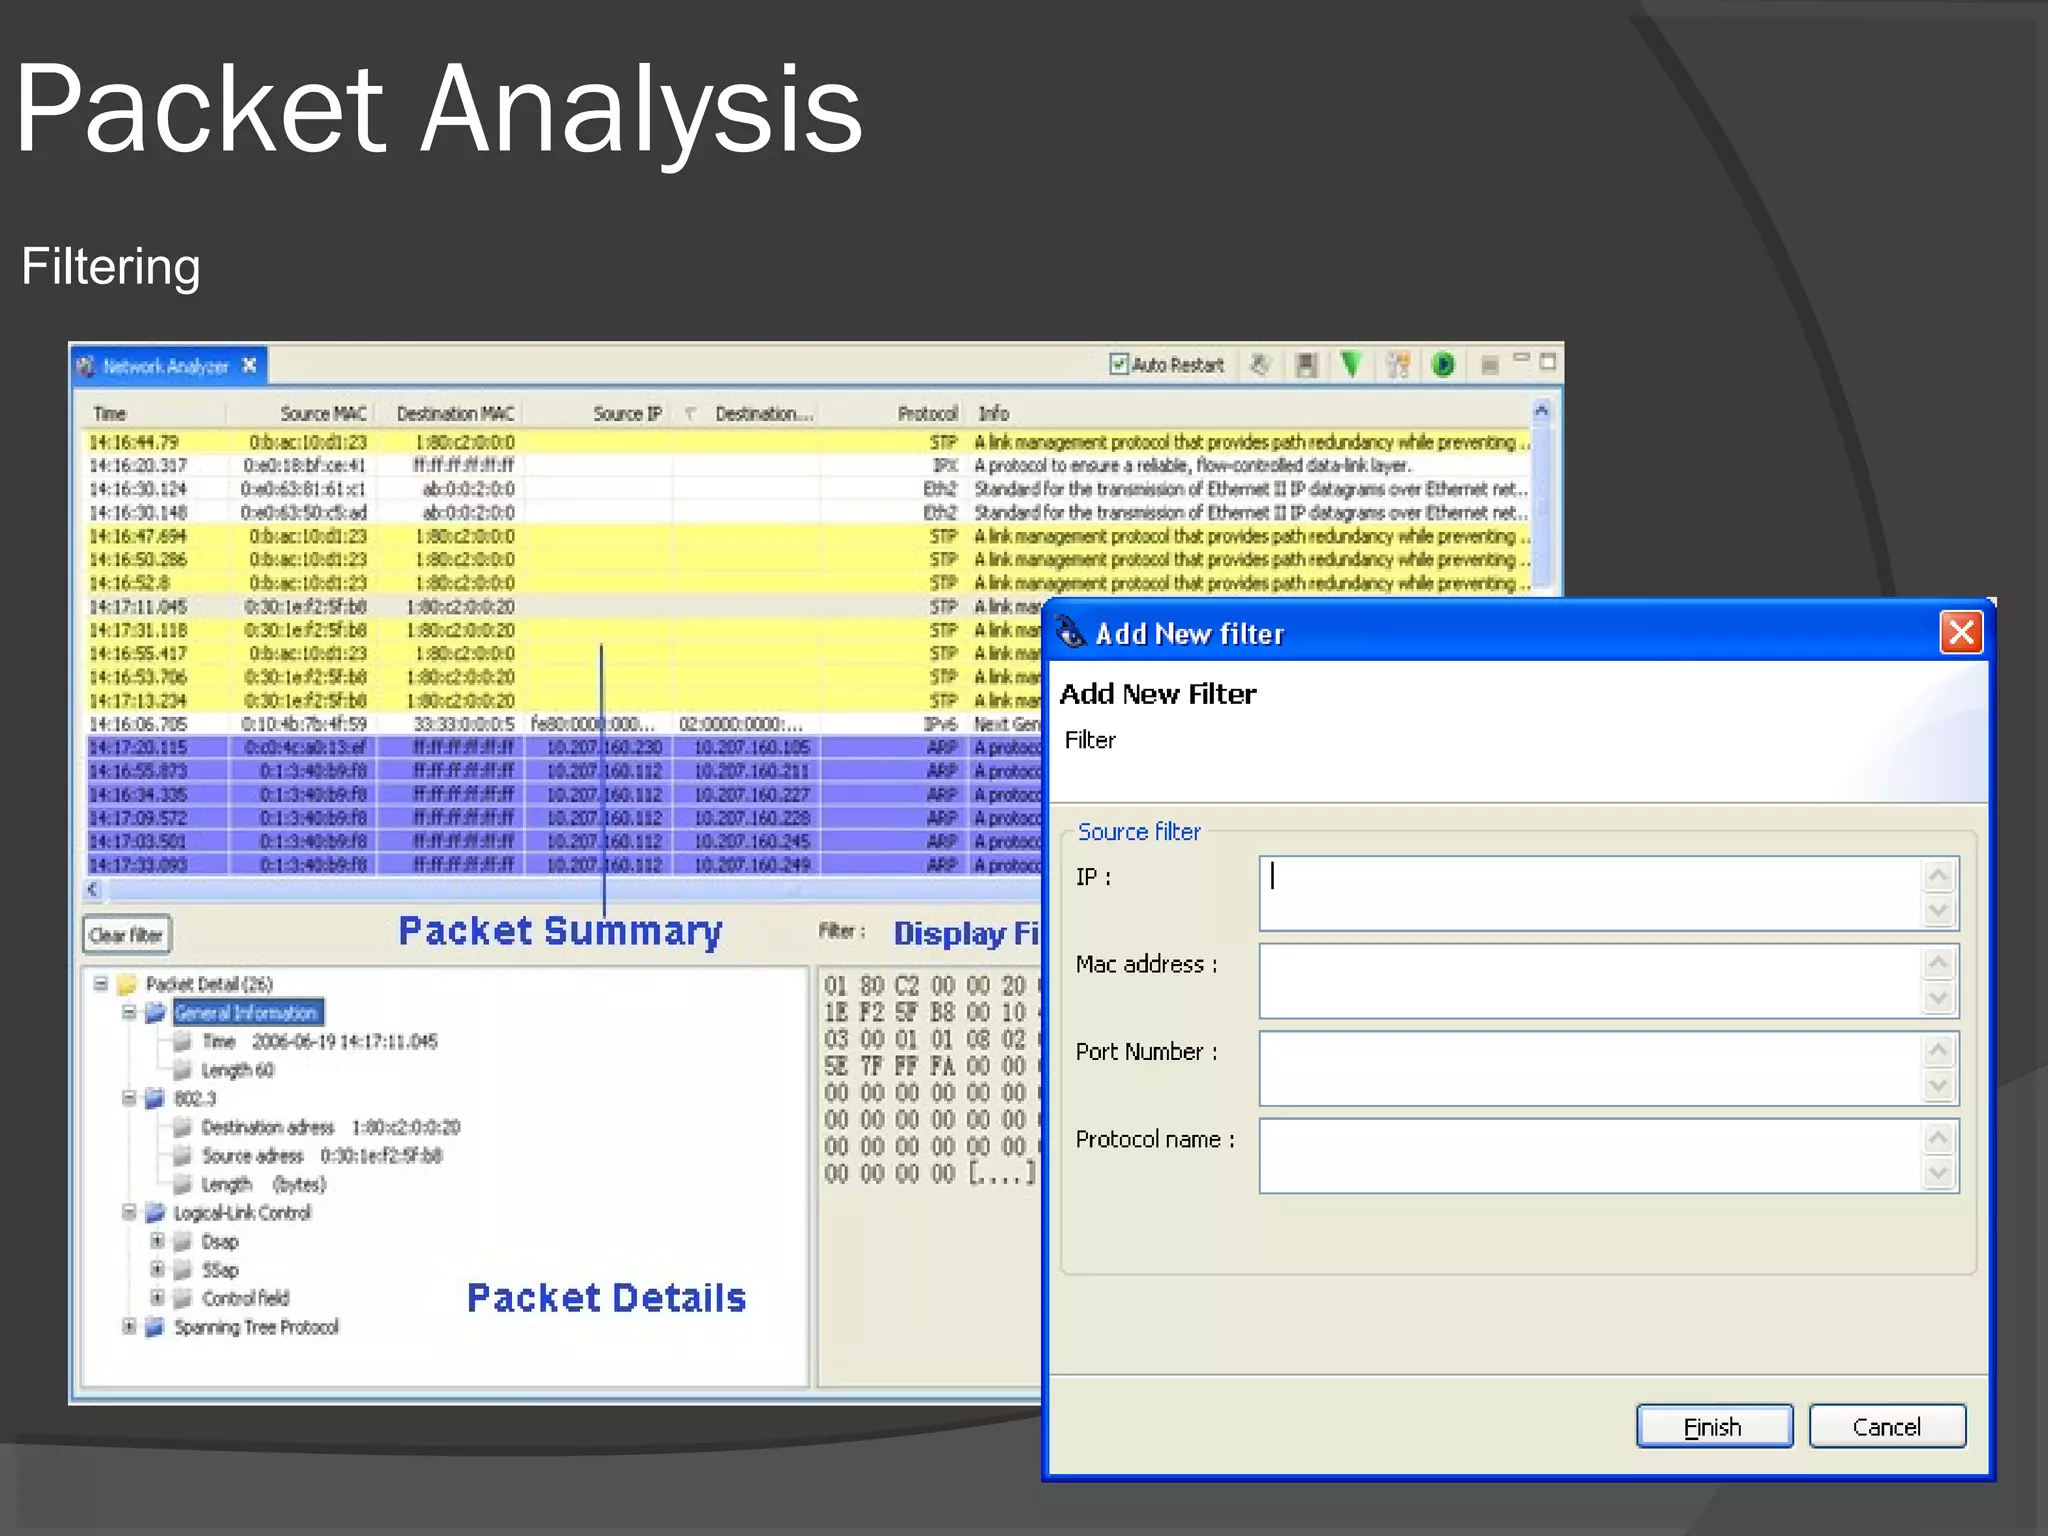The width and height of the screenshot is (2048, 1536).
Task: Click the green start capture icon
Action: click(1442, 365)
